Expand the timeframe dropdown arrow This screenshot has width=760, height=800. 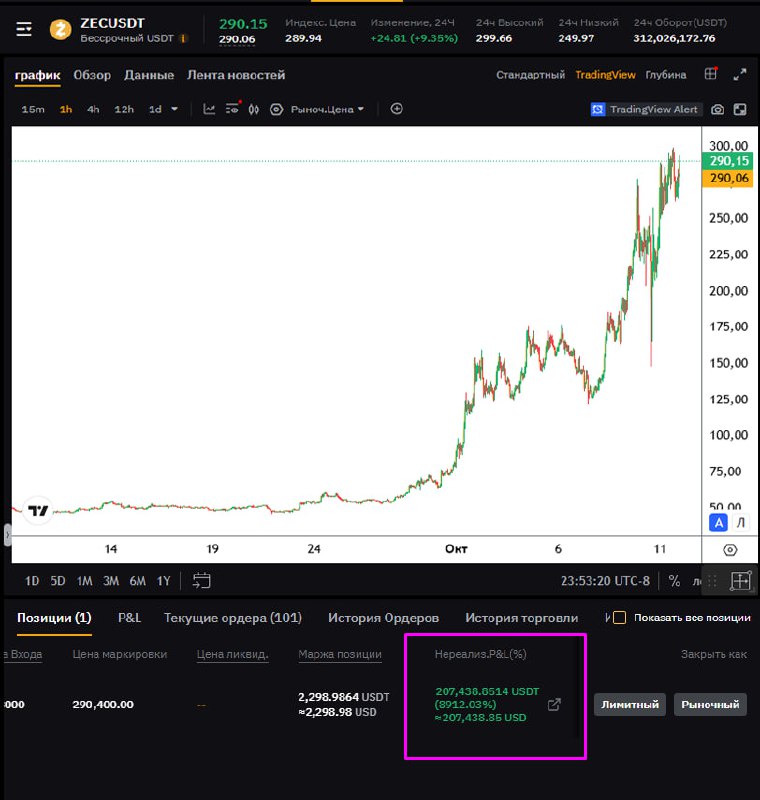click(x=174, y=109)
